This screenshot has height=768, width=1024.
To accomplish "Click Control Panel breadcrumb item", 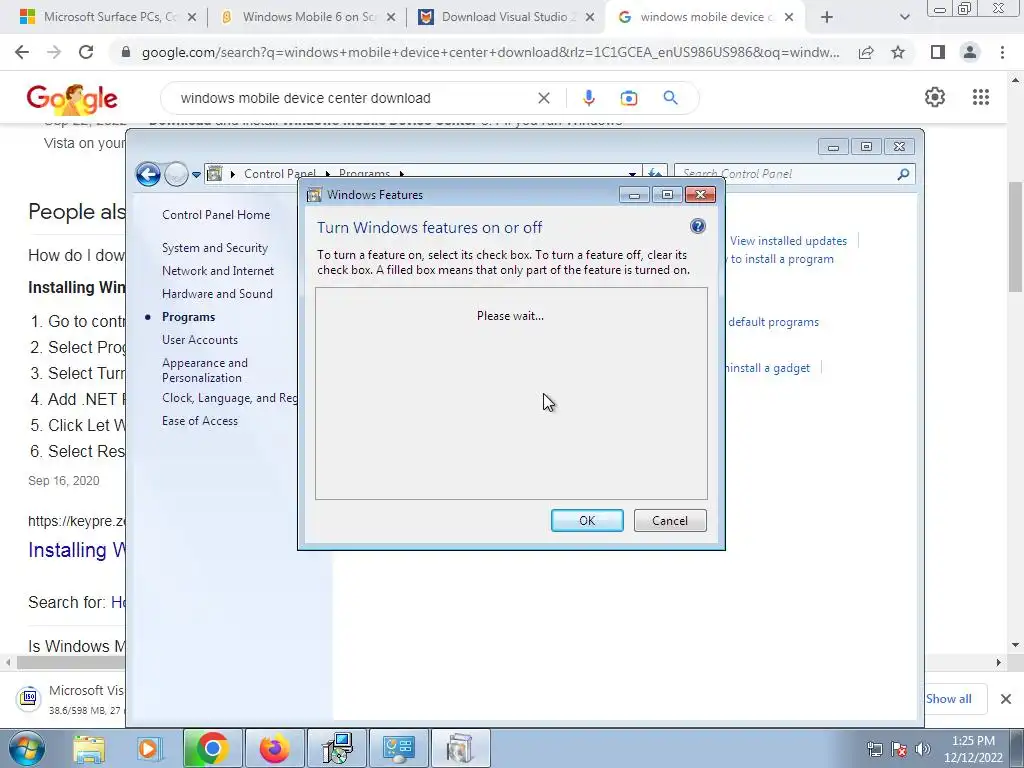I will 279,174.
